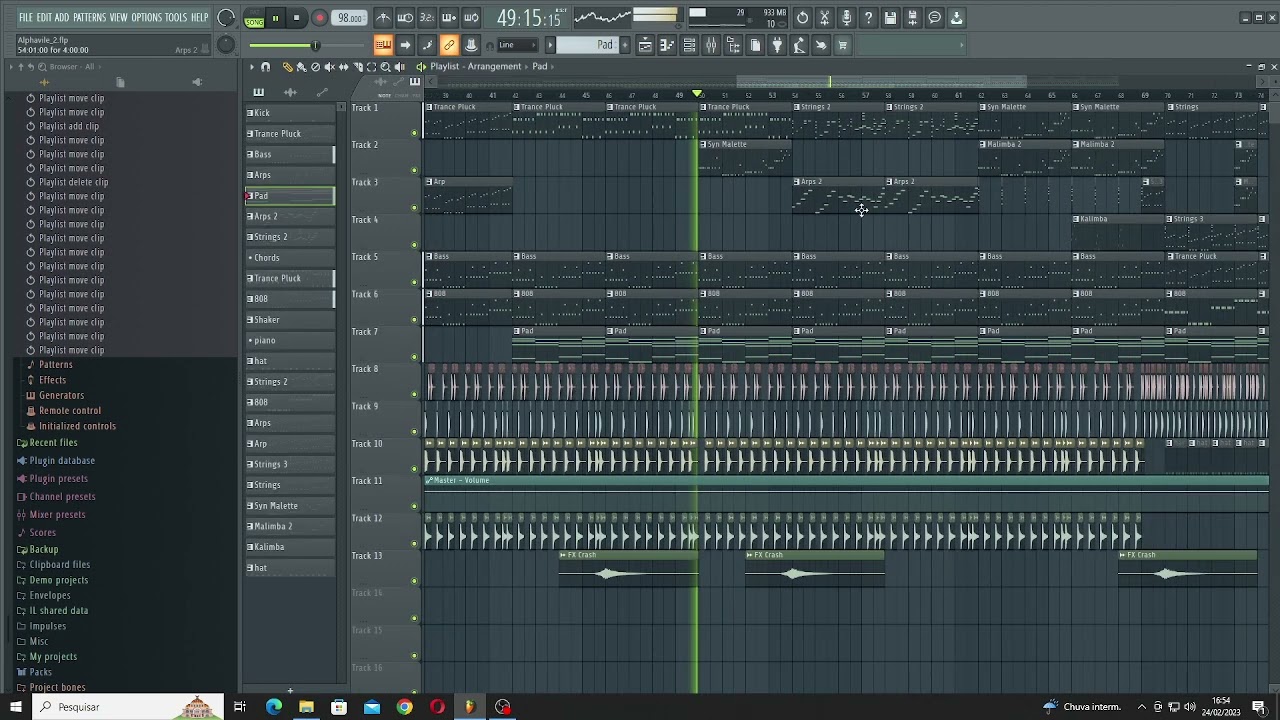Toggle loop recording

pyautogui.click(x=471, y=18)
